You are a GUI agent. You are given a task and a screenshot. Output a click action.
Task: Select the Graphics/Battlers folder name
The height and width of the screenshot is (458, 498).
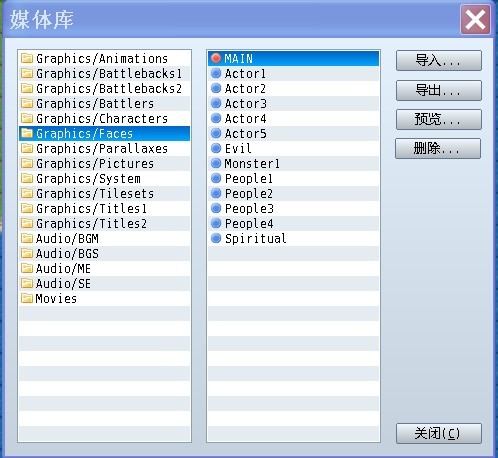[95, 104]
